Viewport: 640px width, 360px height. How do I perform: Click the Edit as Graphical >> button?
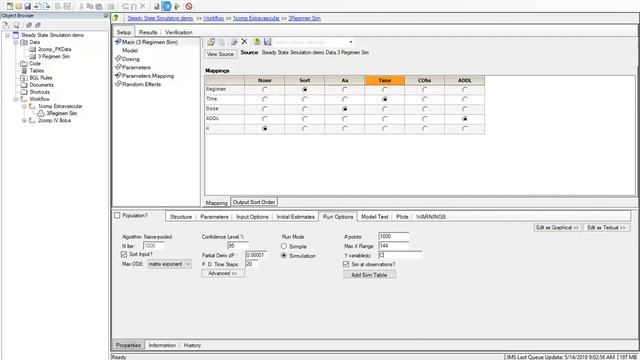pyautogui.click(x=557, y=227)
